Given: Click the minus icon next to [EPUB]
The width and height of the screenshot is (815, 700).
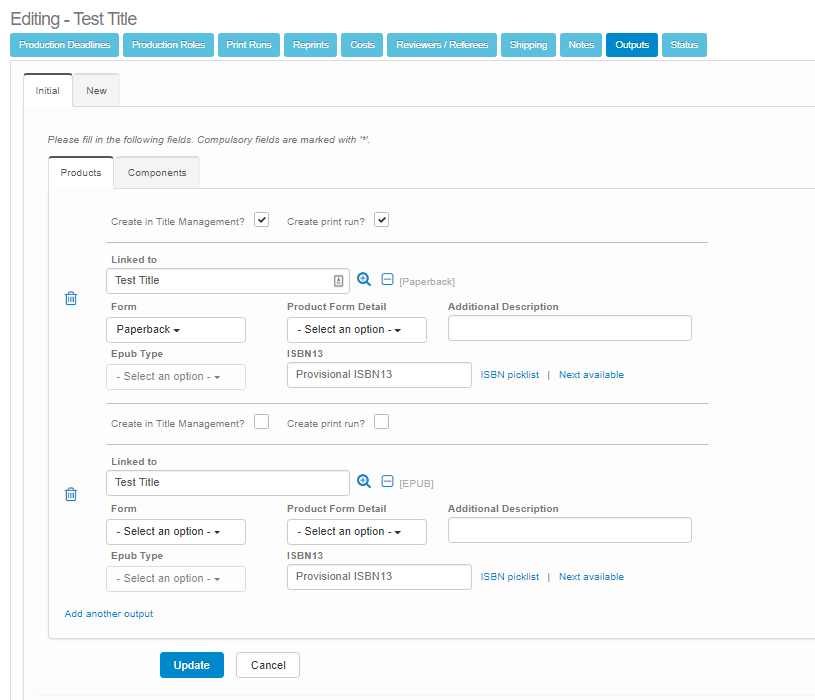Looking at the screenshot, I should (388, 482).
